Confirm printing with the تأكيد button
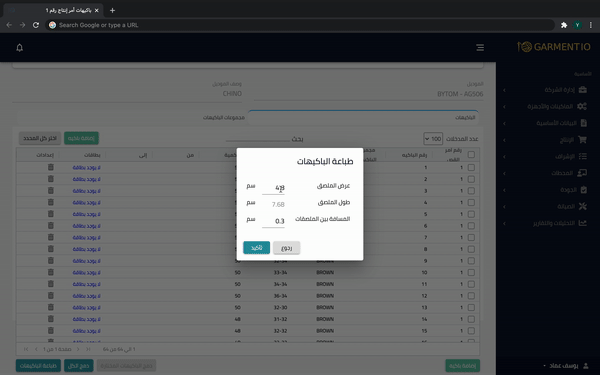This screenshot has height=375, width=600. [256, 248]
